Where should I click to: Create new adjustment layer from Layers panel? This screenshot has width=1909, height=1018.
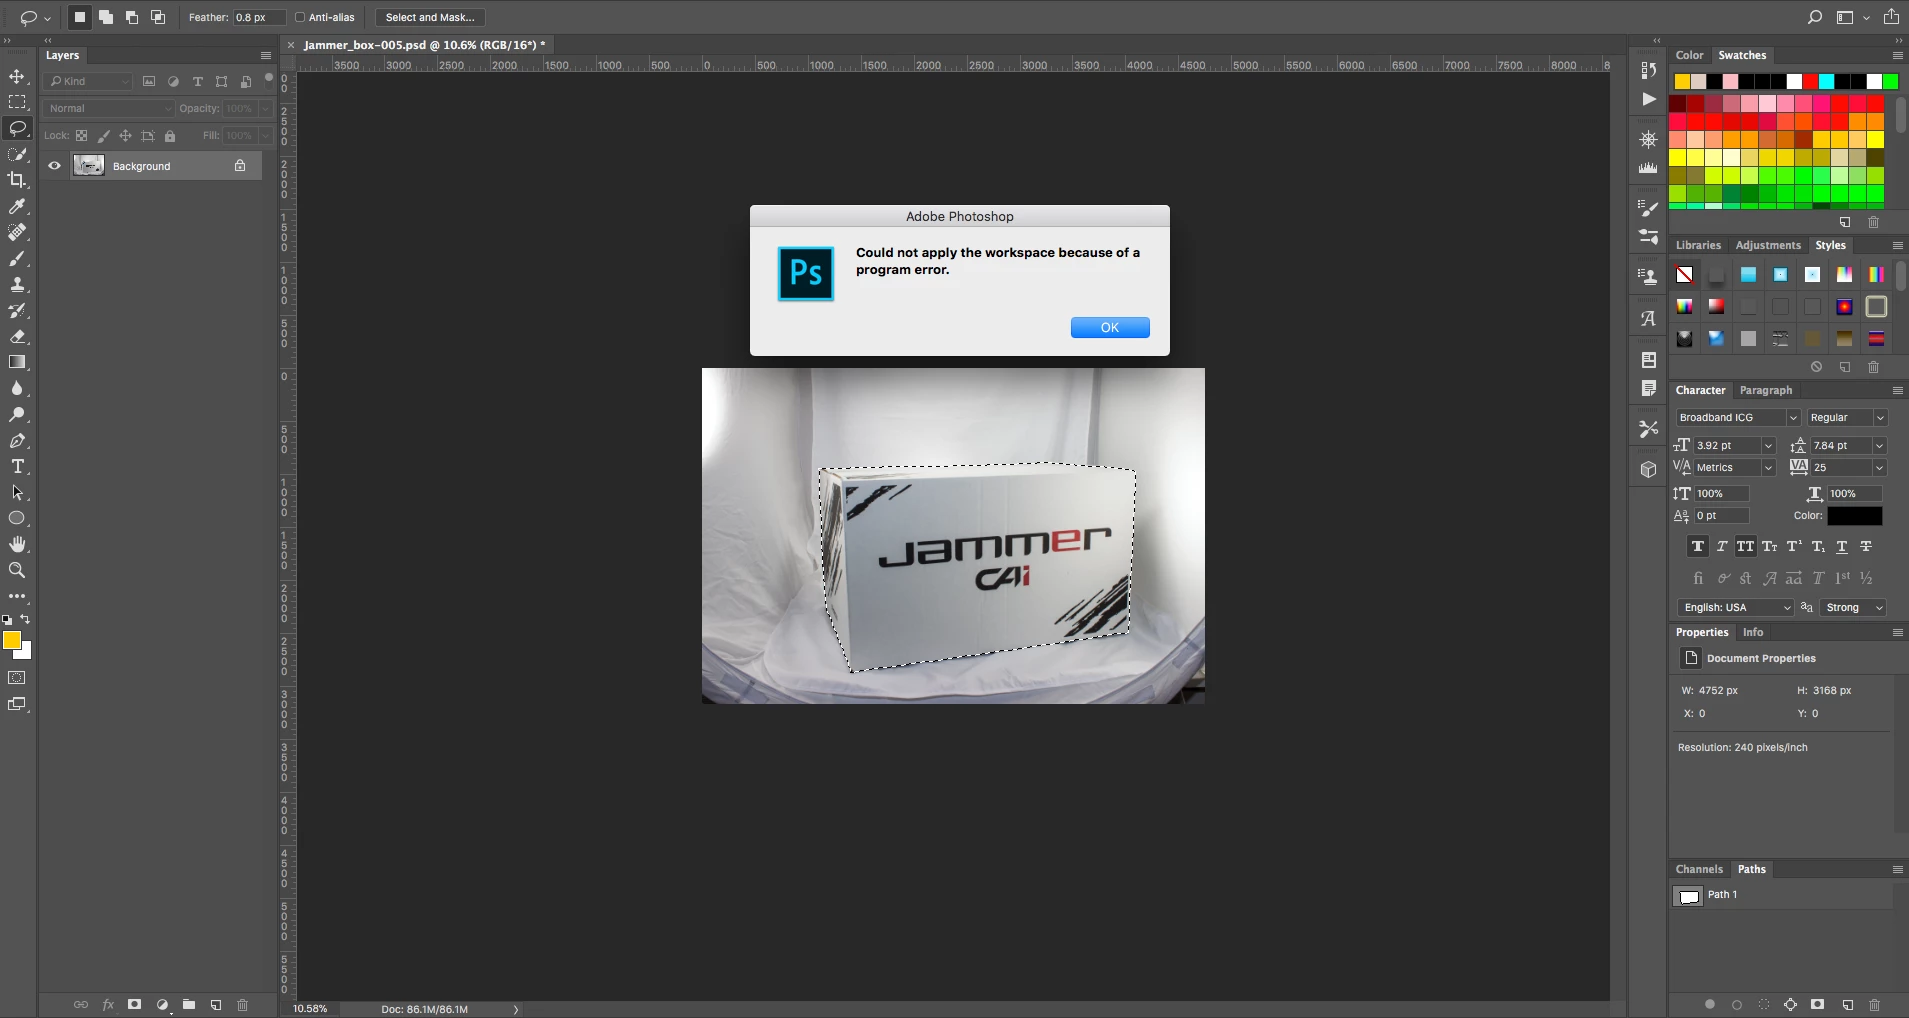click(162, 1005)
